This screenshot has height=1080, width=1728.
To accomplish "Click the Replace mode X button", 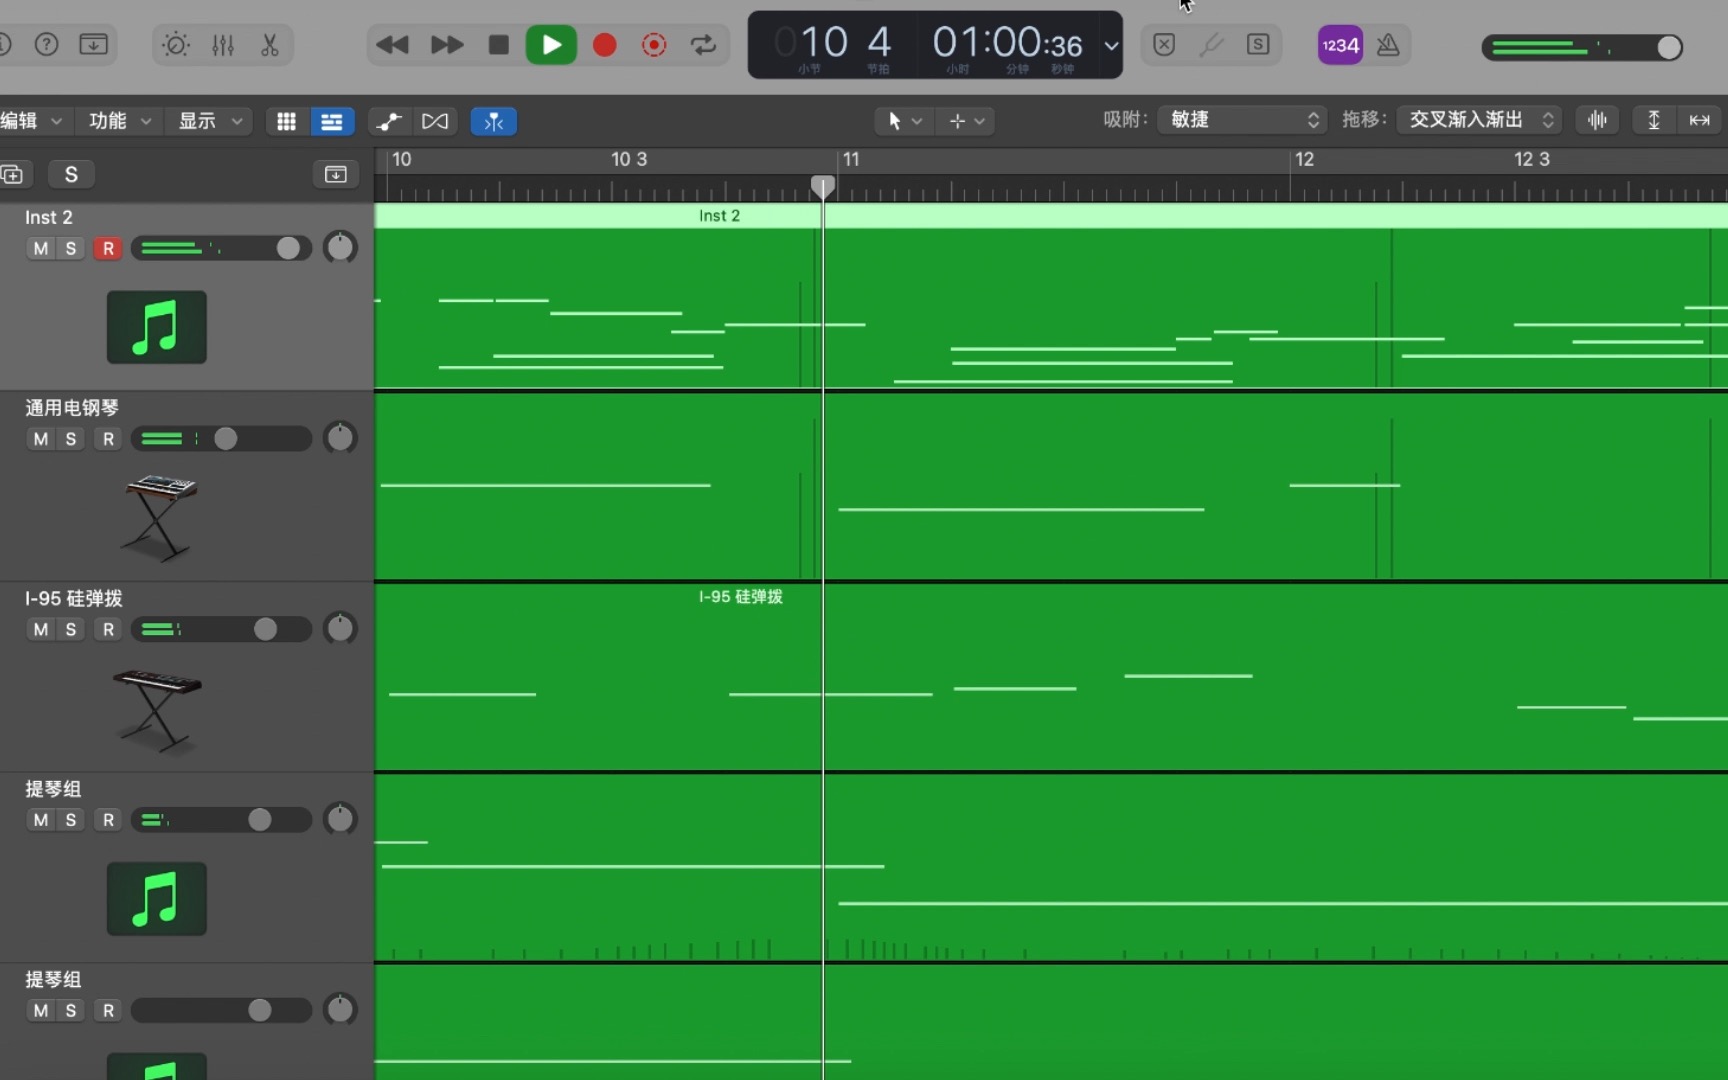I will tap(1164, 45).
